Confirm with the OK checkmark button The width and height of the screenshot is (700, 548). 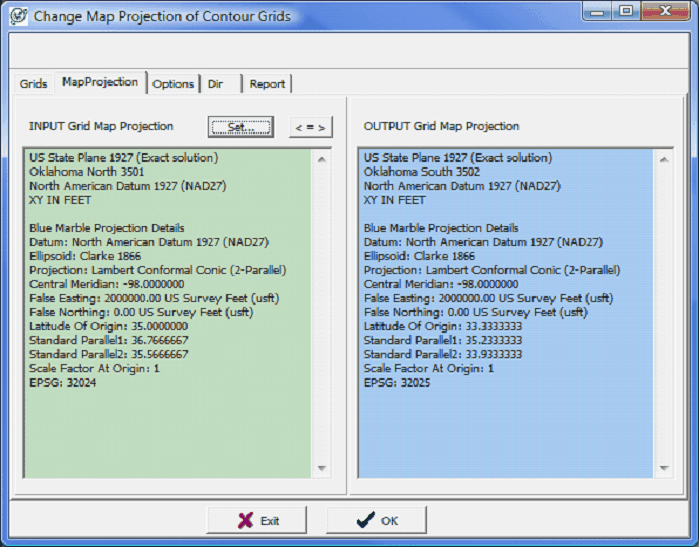(x=377, y=520)
